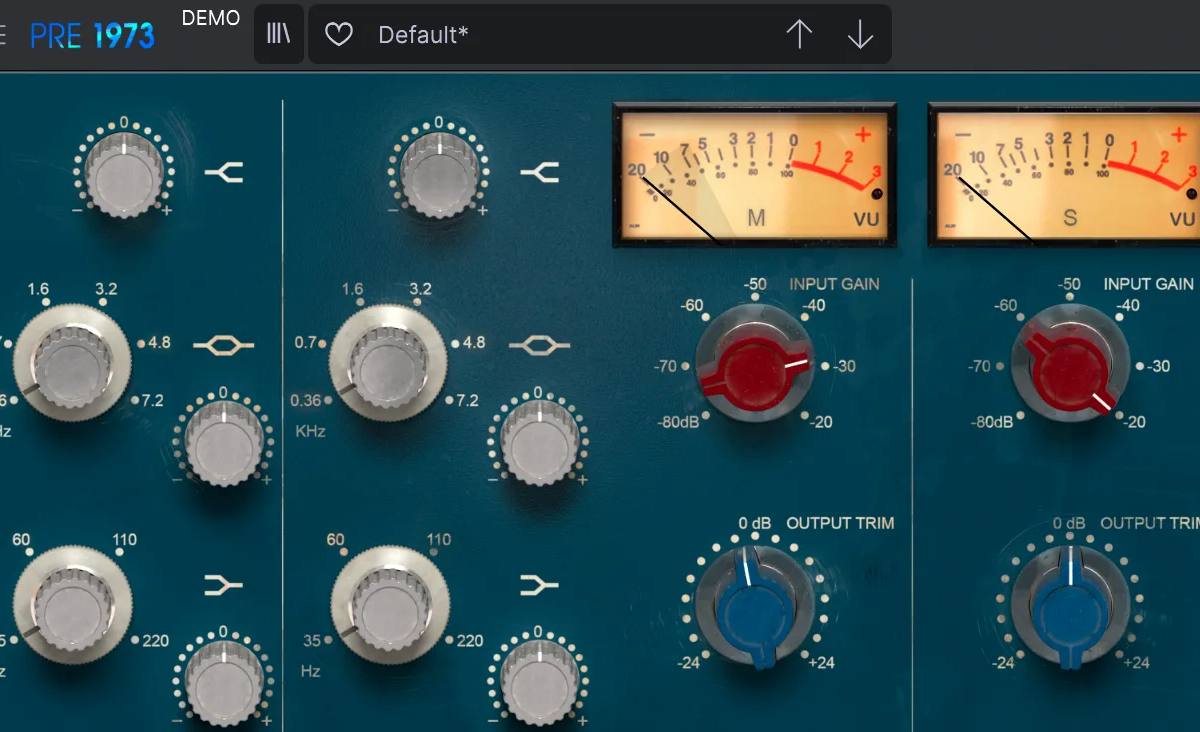Select 110 Hz mark in left strip
Screen dimensions: 1200x732
[124, 540]
